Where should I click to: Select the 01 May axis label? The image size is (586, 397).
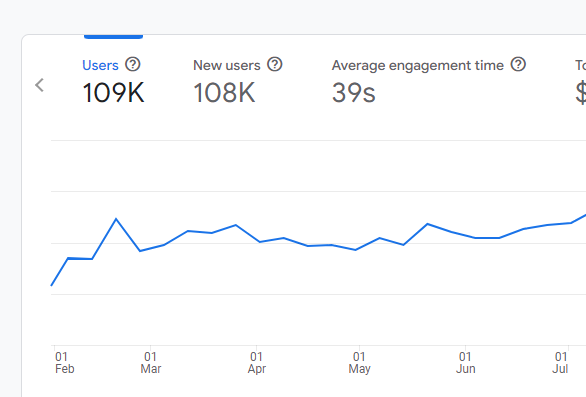(359, 363)
